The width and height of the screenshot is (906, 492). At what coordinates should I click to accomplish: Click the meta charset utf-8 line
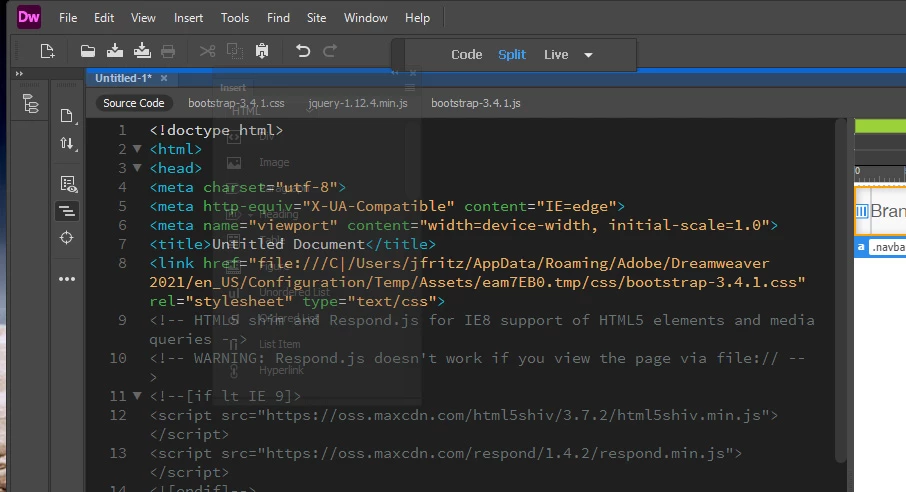[x=247, y=187]
